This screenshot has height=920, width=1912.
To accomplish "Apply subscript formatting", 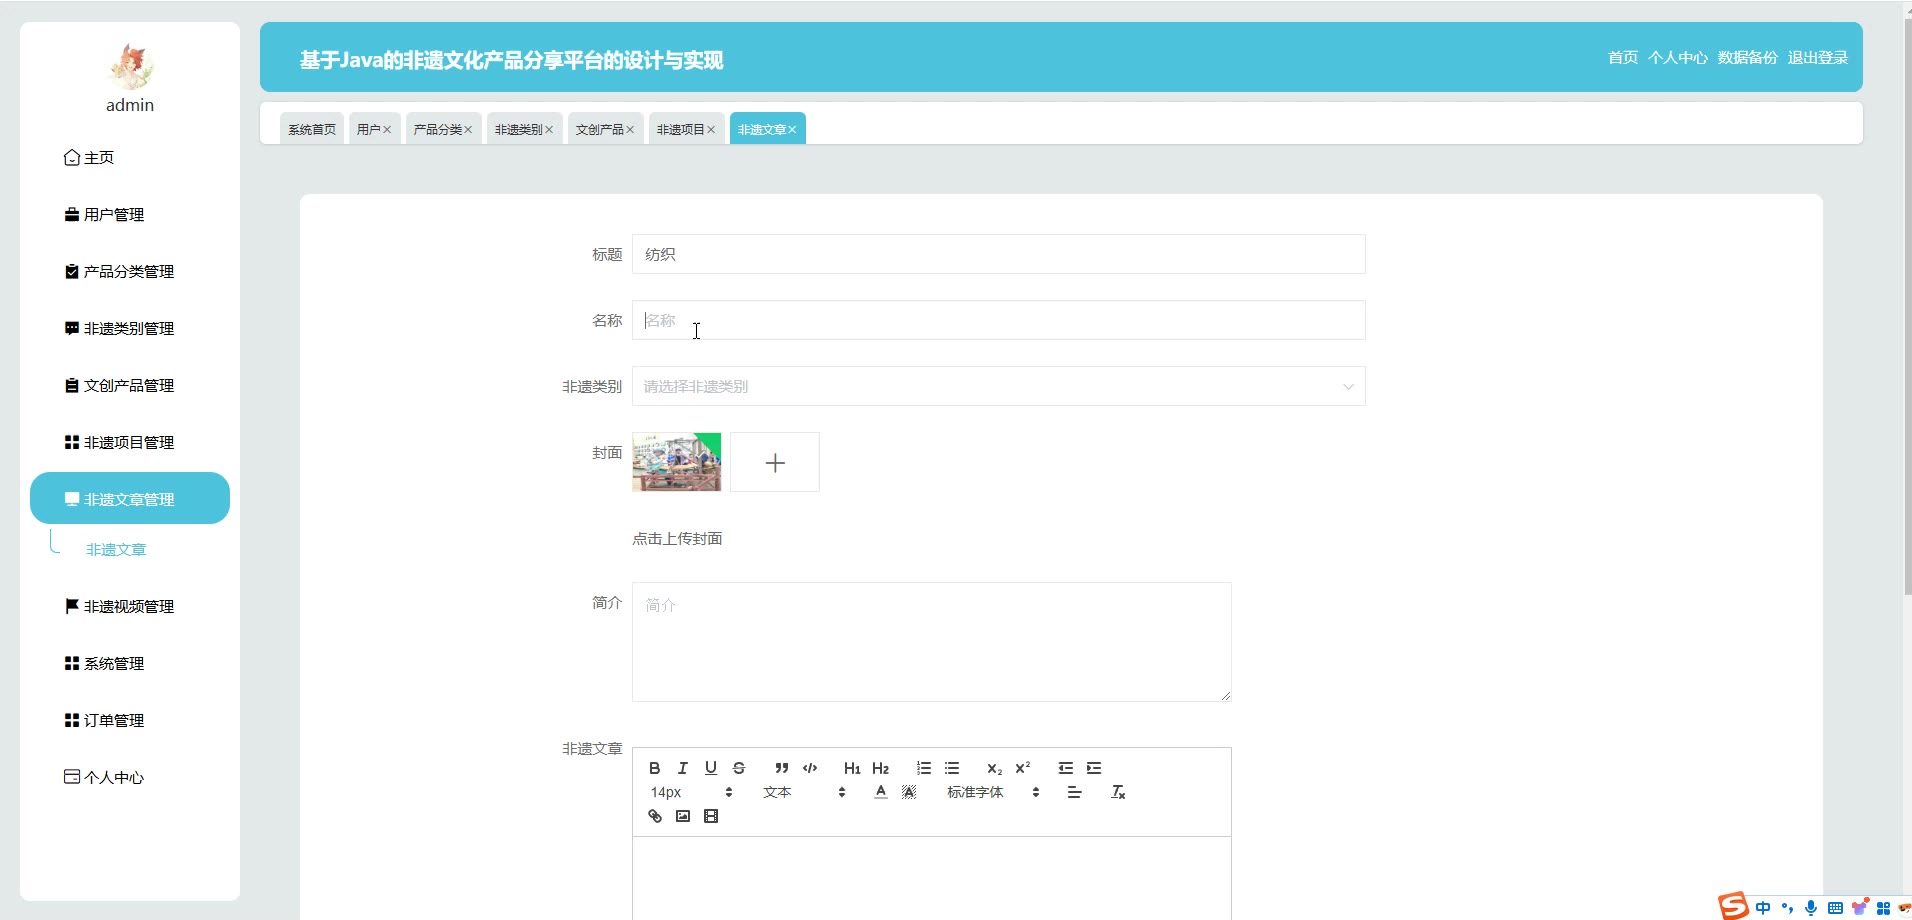I will click(994, 768).
